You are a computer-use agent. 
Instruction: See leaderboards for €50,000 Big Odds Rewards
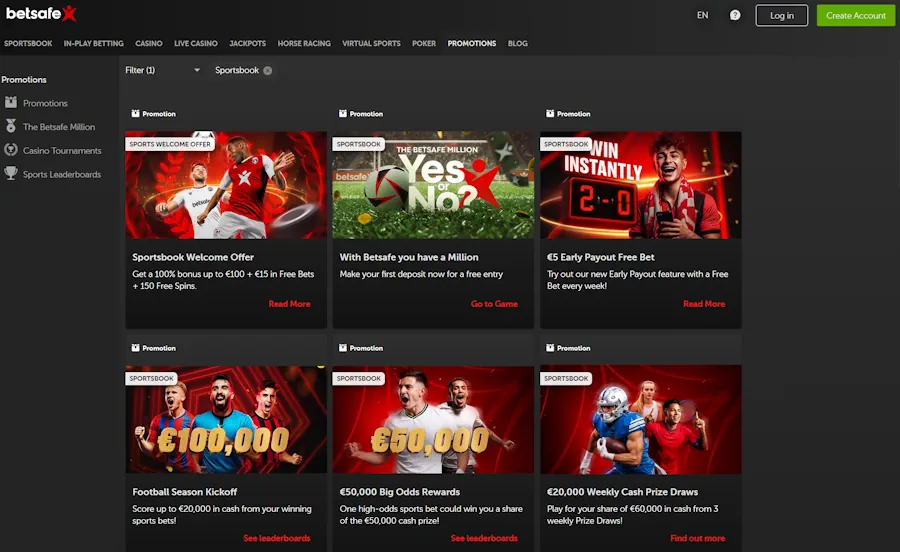click(484, 538)
